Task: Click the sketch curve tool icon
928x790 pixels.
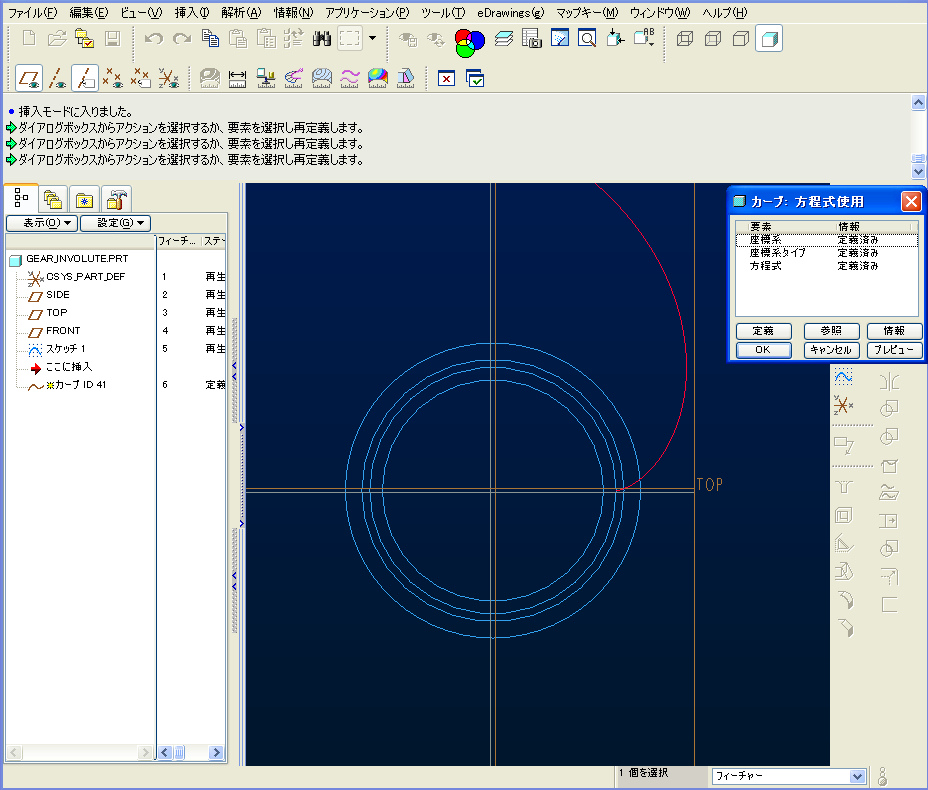Action: (x=843, y=376)
